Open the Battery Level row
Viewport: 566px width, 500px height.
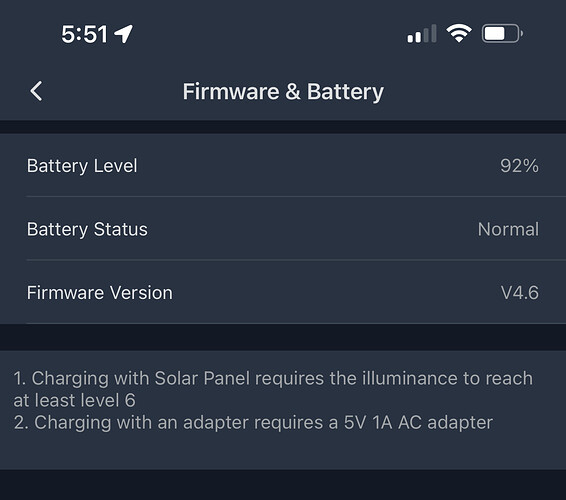coord(283,165)
